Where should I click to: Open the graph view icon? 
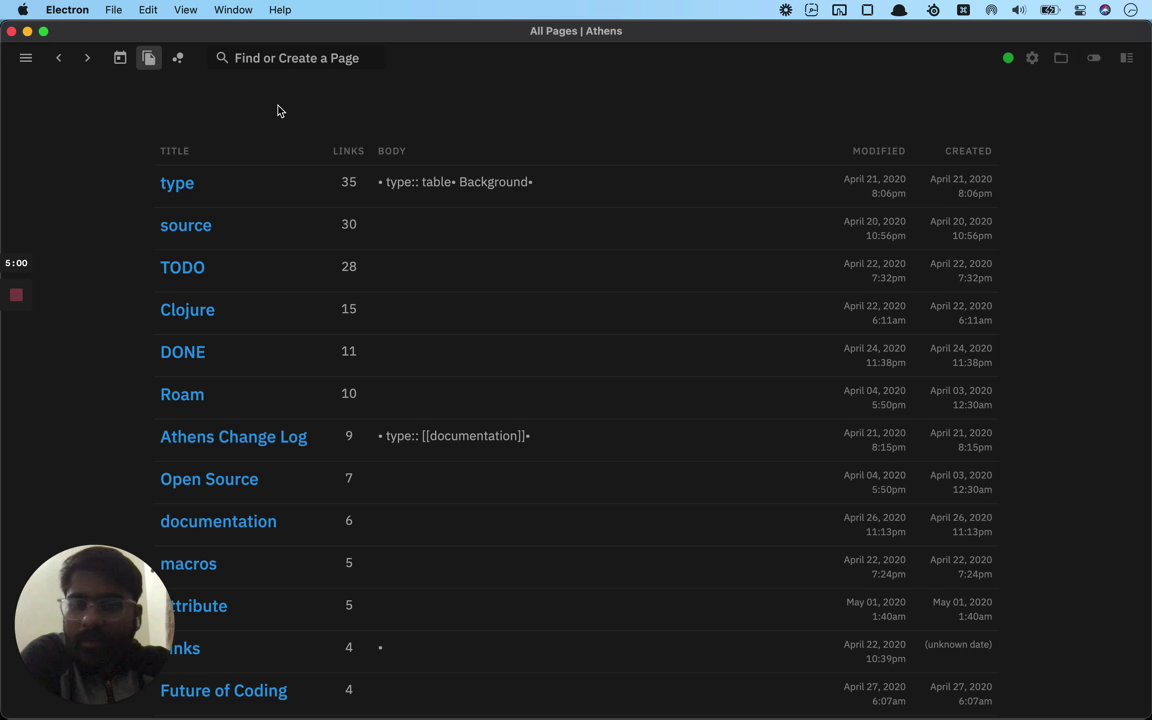[178, 58]
